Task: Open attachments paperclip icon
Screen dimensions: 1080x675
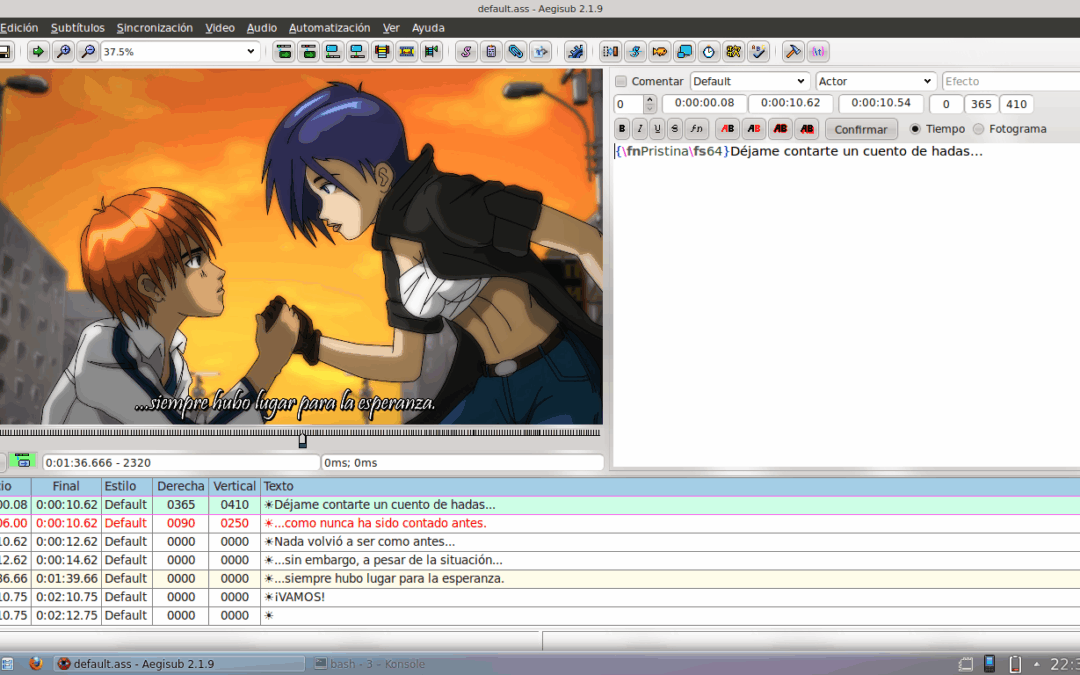Action: click(516, 52)
